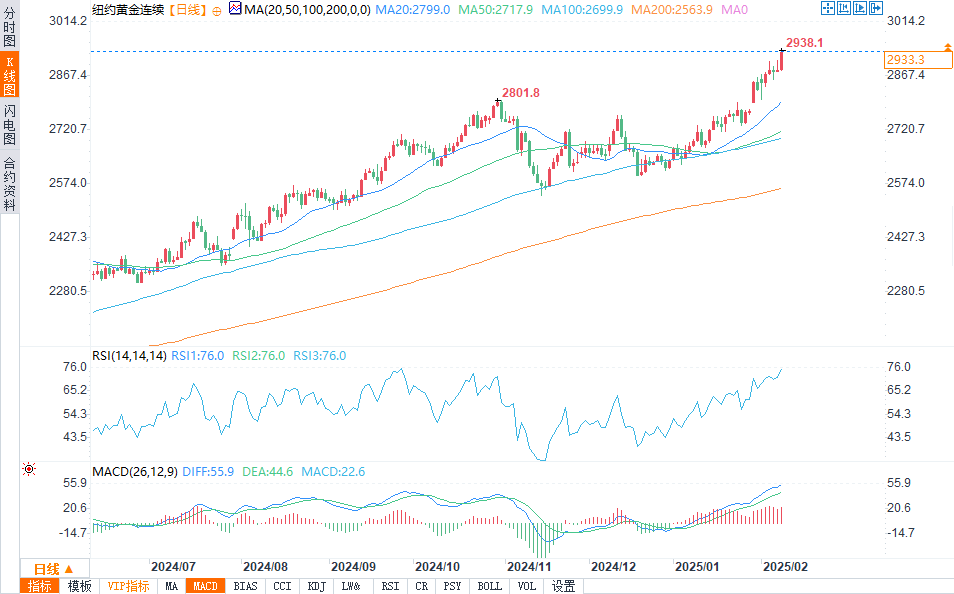Click the orange price alert marker on axis
This screenshot has width=954, height=594.
(x=945, y=47)
